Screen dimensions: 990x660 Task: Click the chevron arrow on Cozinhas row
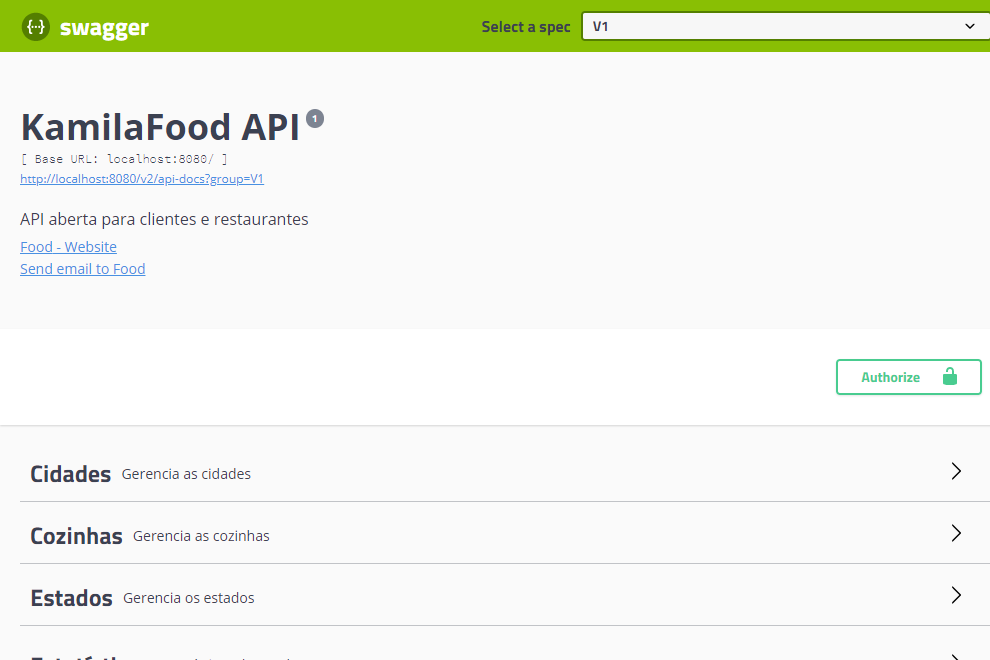956,533
